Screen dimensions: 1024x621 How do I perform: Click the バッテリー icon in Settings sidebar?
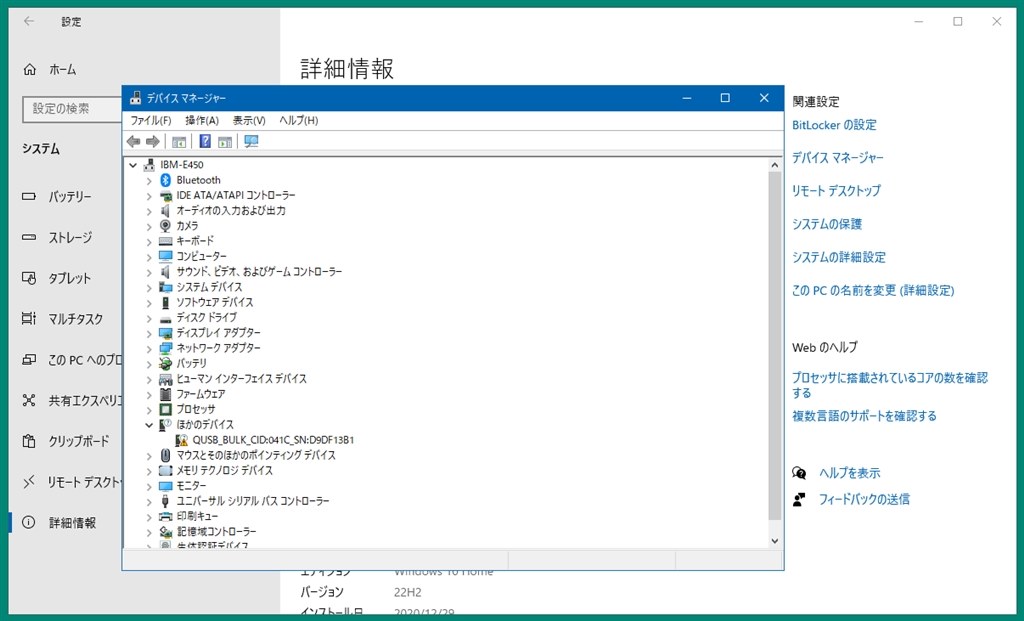29,197
